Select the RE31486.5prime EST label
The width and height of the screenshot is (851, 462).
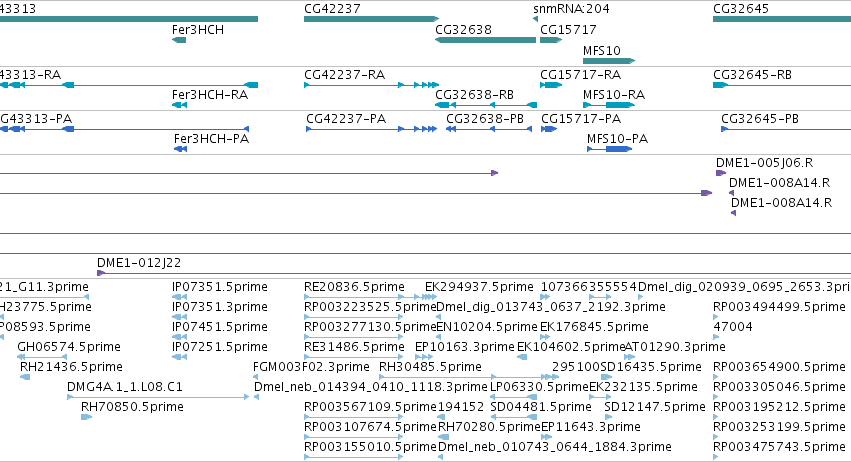pyautogui.click(x=354, y=346)
